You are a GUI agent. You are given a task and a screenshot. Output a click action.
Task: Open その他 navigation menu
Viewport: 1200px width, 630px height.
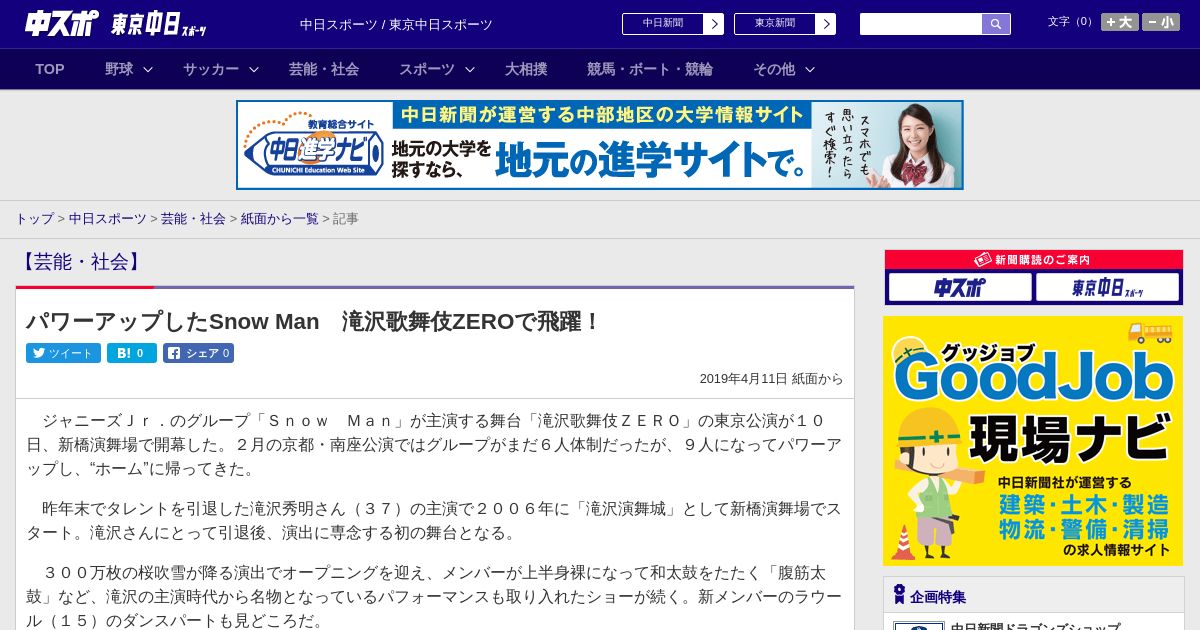click(774, 69)
